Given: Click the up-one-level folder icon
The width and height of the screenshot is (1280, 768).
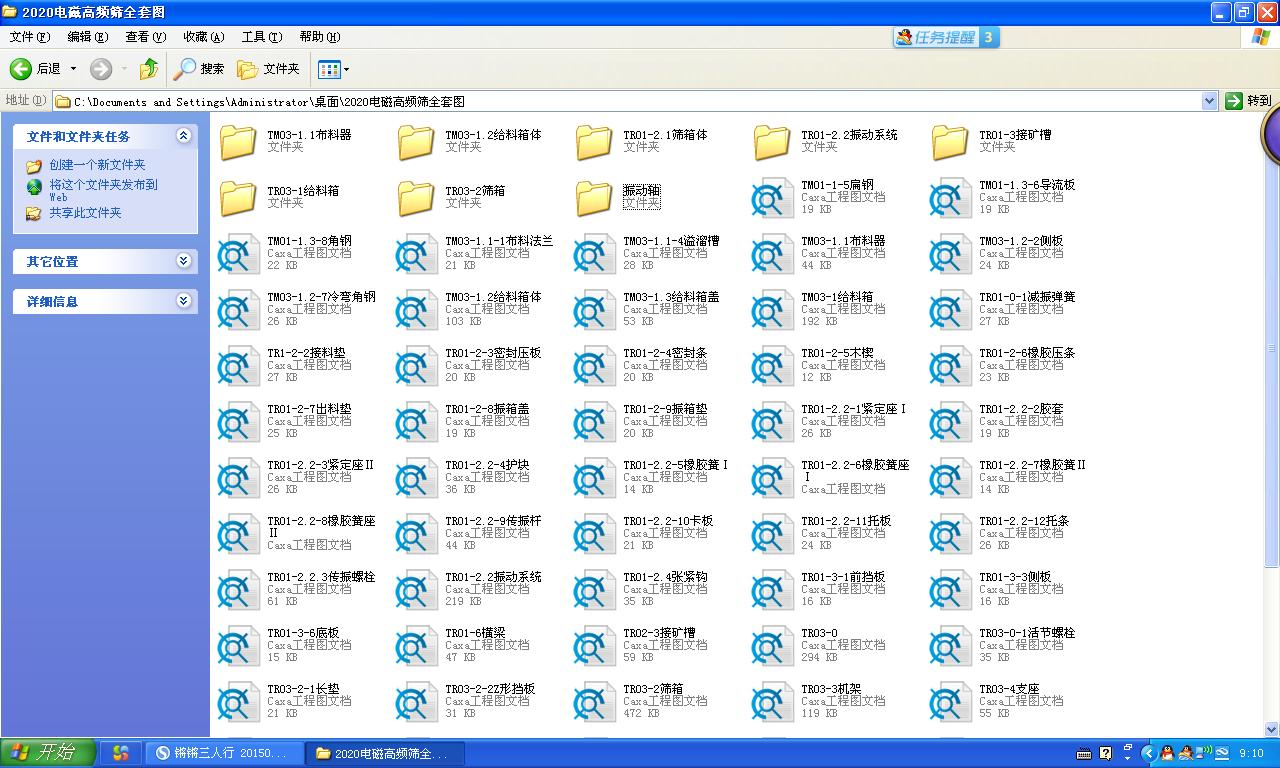Looking at the screenshot, I should click(x=148, y=69).
